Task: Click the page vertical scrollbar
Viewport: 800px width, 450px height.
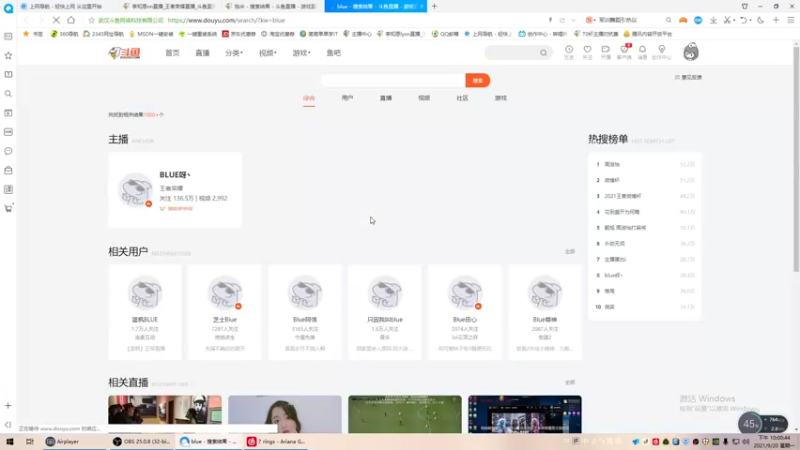Action: click(x=796, y=158)
